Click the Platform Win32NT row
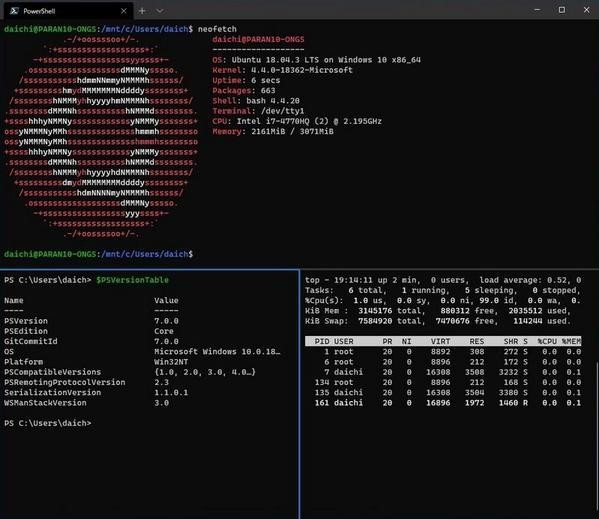This screenshot has height=519, width=599. coord(96,362)
